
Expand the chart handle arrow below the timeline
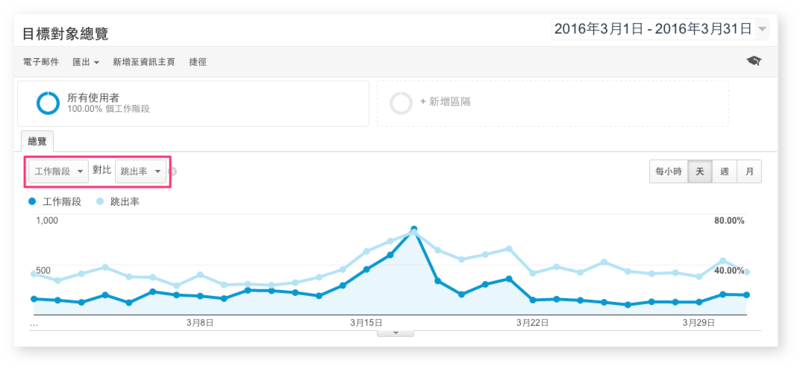click(395, 333)
